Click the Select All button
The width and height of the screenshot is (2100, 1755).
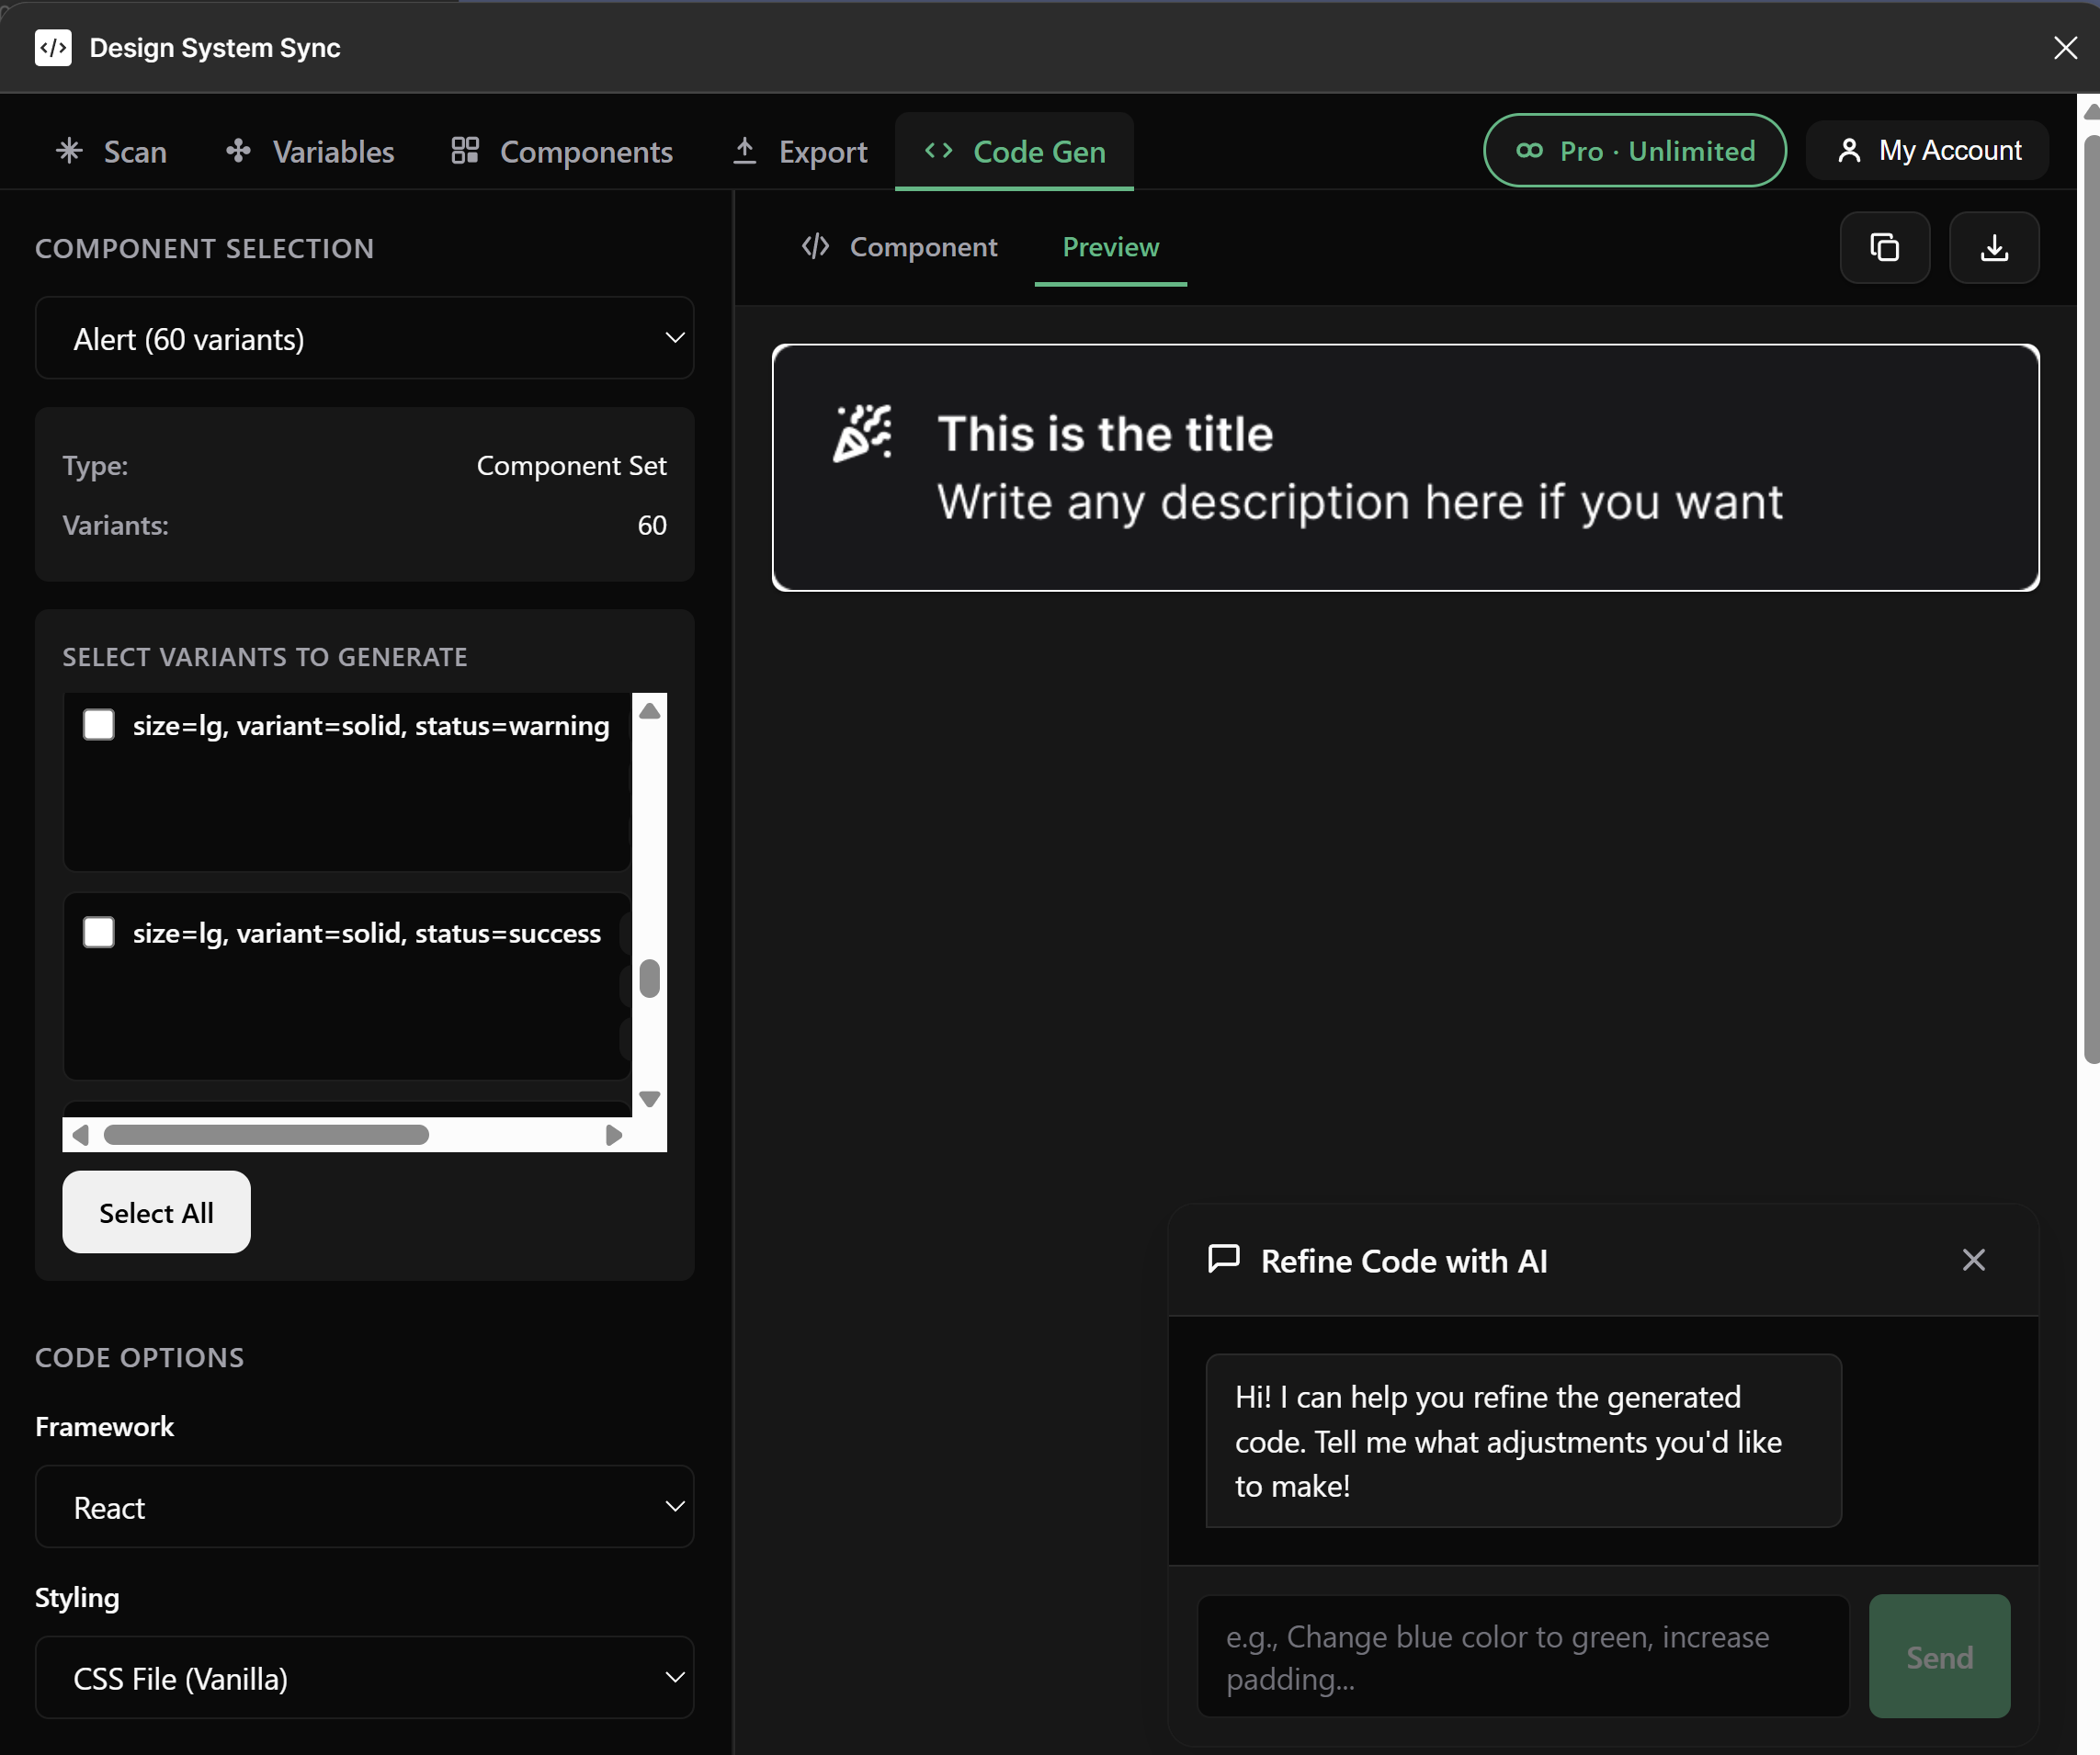(x=156, y=1211)
